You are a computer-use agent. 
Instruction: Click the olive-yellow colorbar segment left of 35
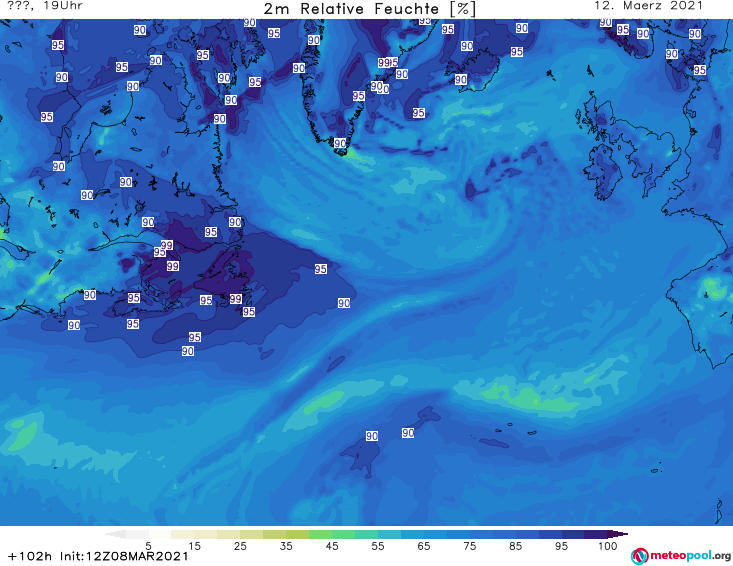coord(274,534)
